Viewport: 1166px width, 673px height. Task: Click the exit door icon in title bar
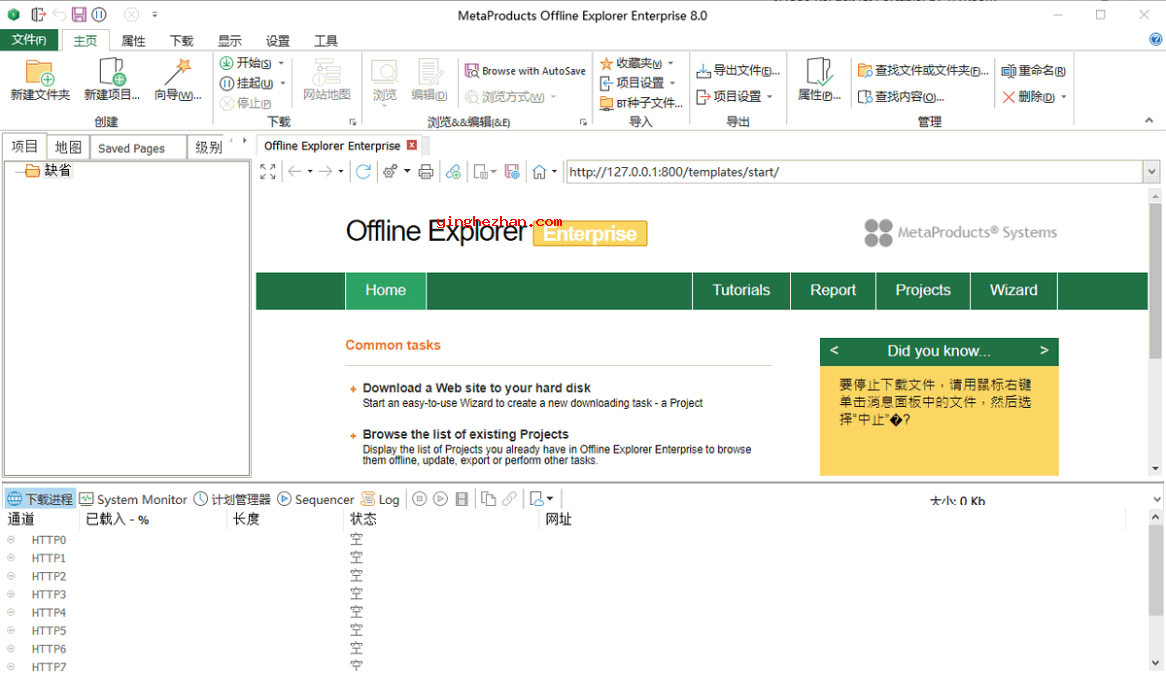coord(38,14)
